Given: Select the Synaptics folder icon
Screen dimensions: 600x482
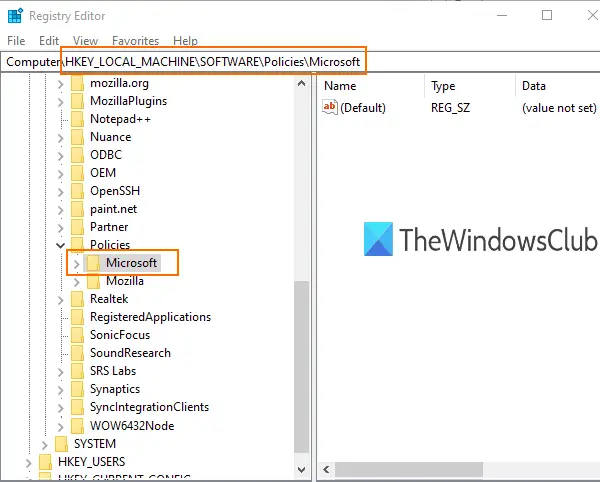Looking at the screenshot, I should 77,389.
